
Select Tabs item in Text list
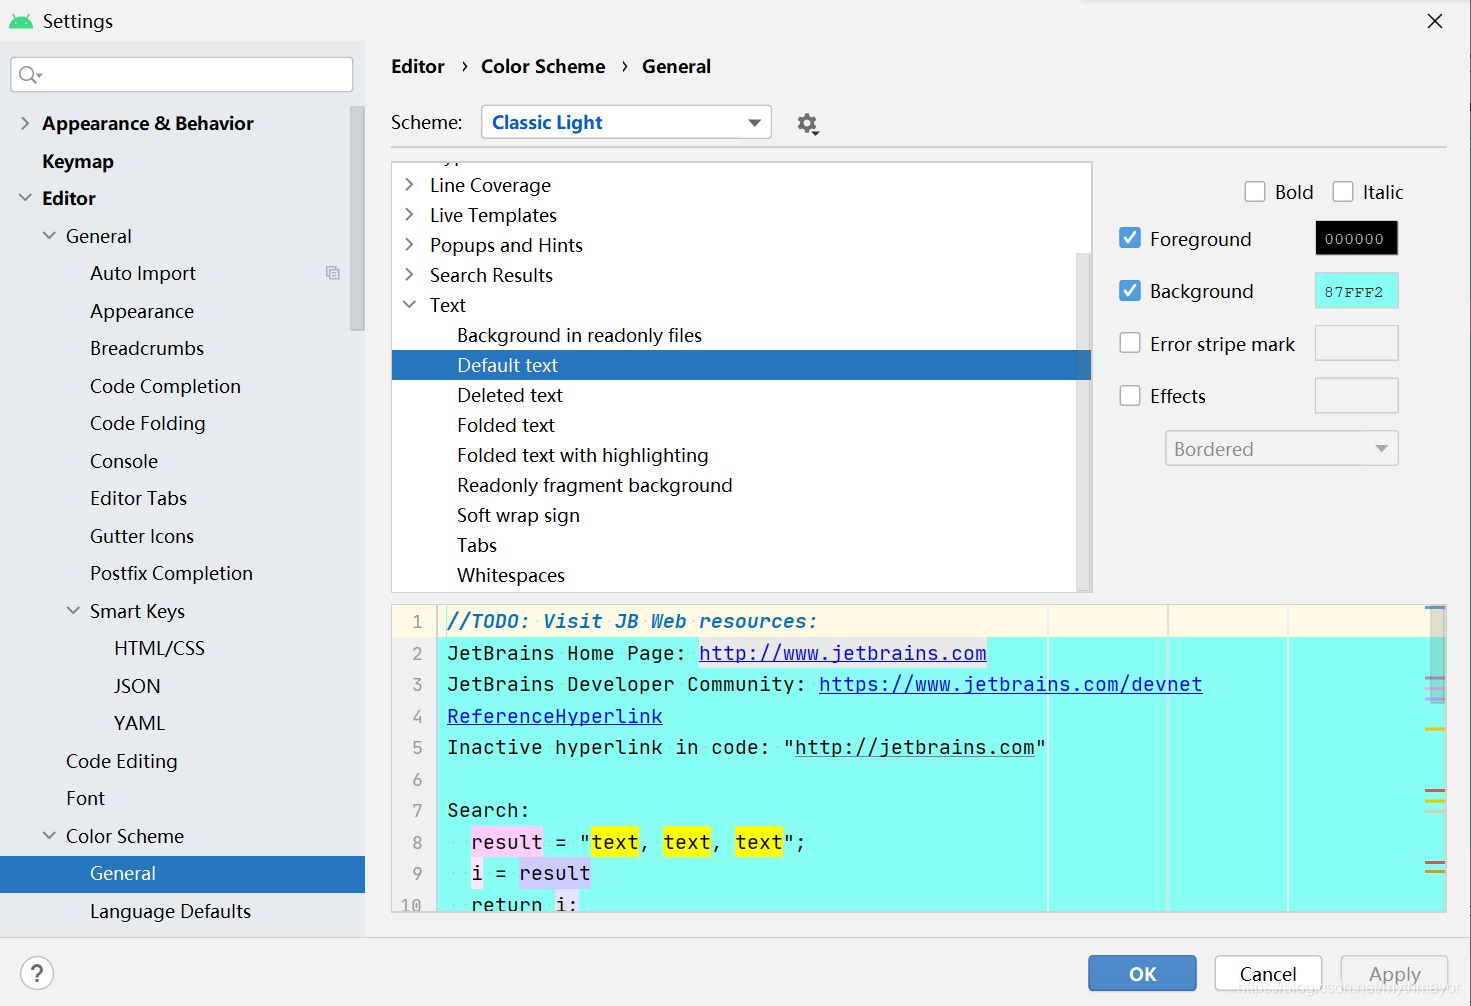click(x=477, y=545)
